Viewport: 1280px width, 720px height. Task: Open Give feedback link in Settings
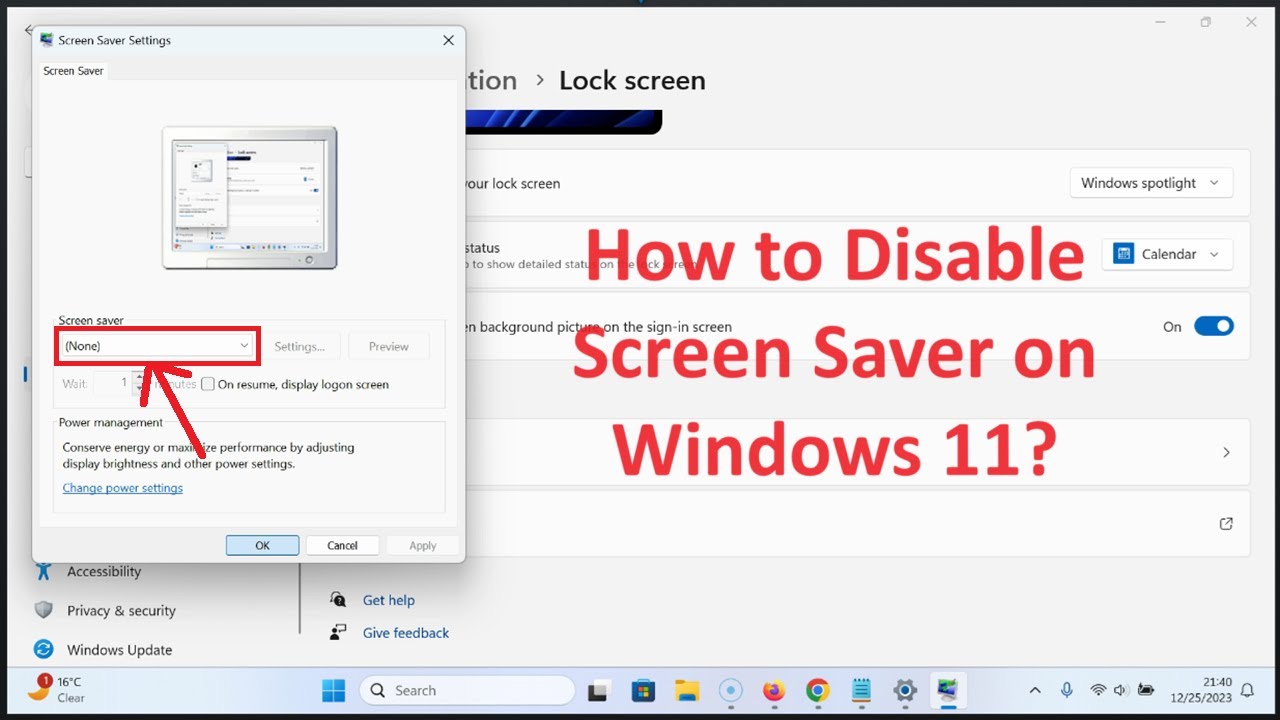point(405,633)
